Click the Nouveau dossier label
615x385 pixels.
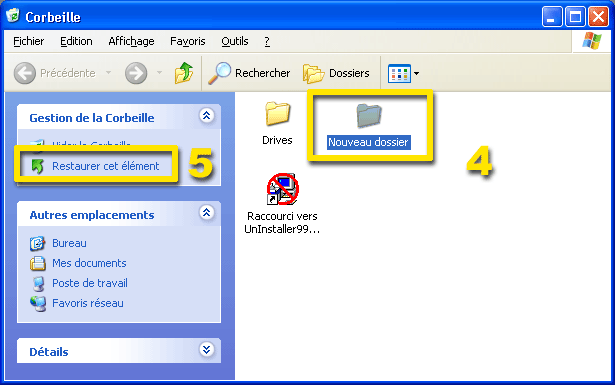click(369, 142)
